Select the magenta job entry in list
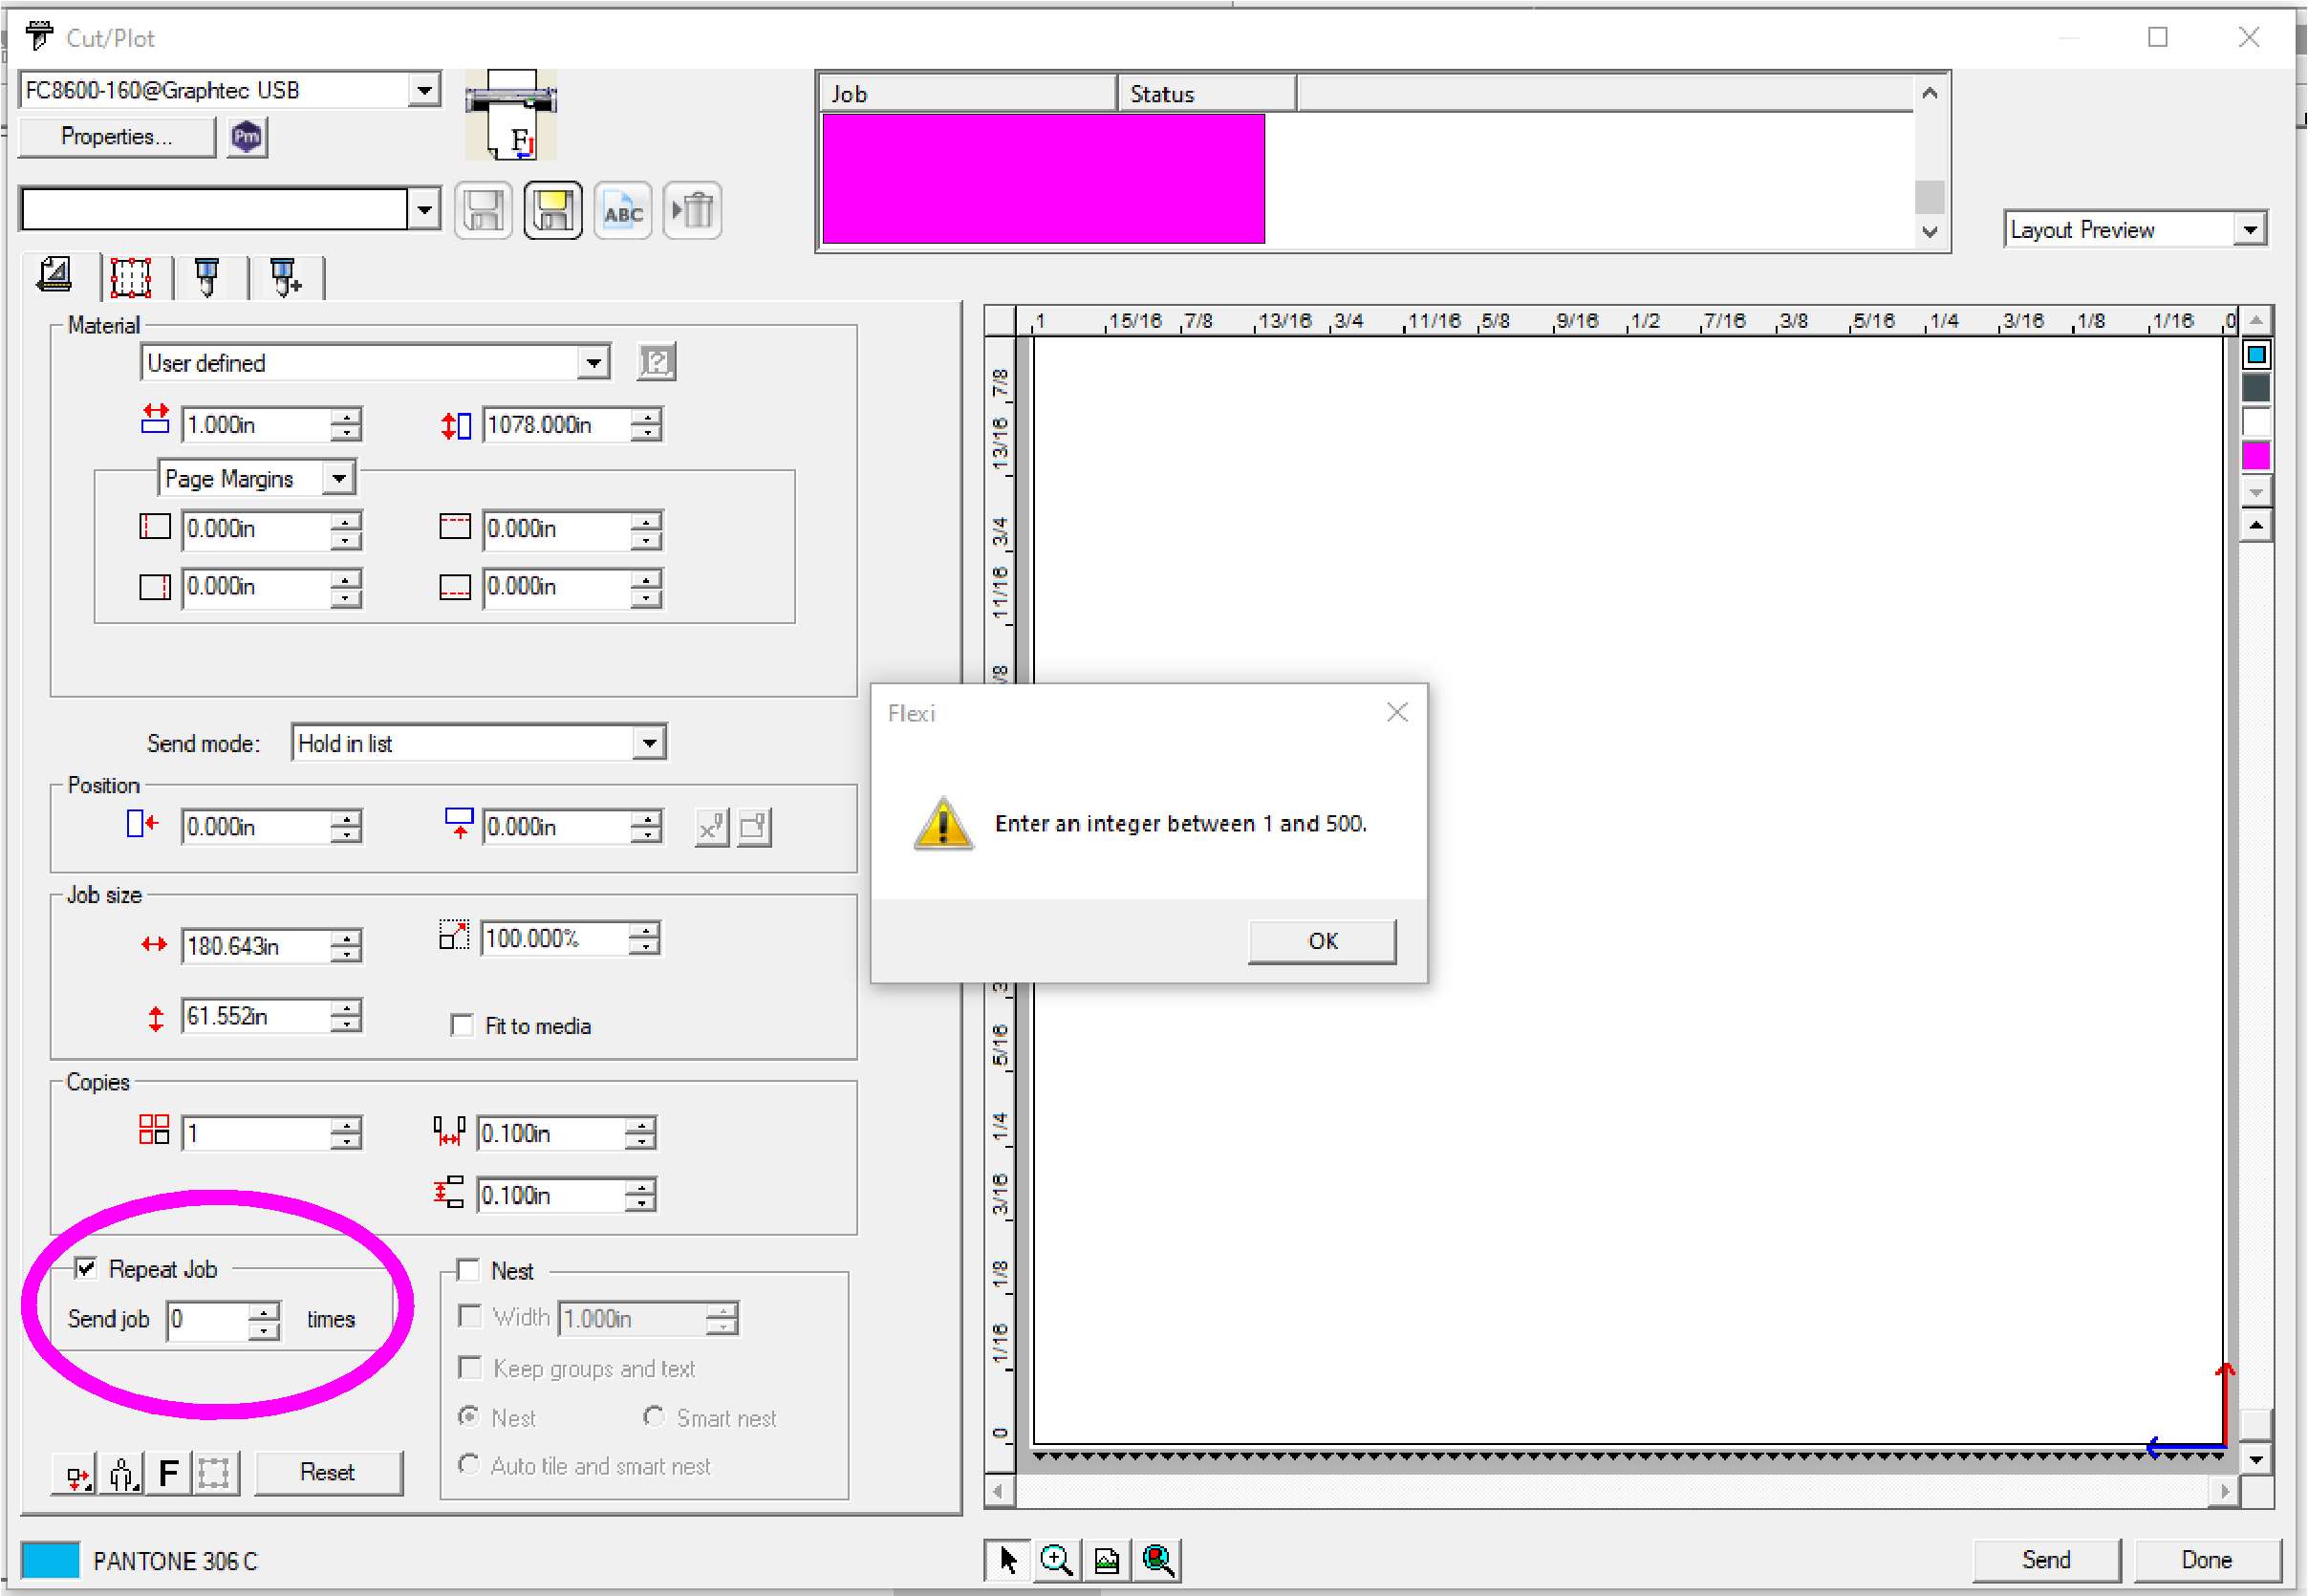Screen dimensions: 2308x1596 click(1043, 179)
